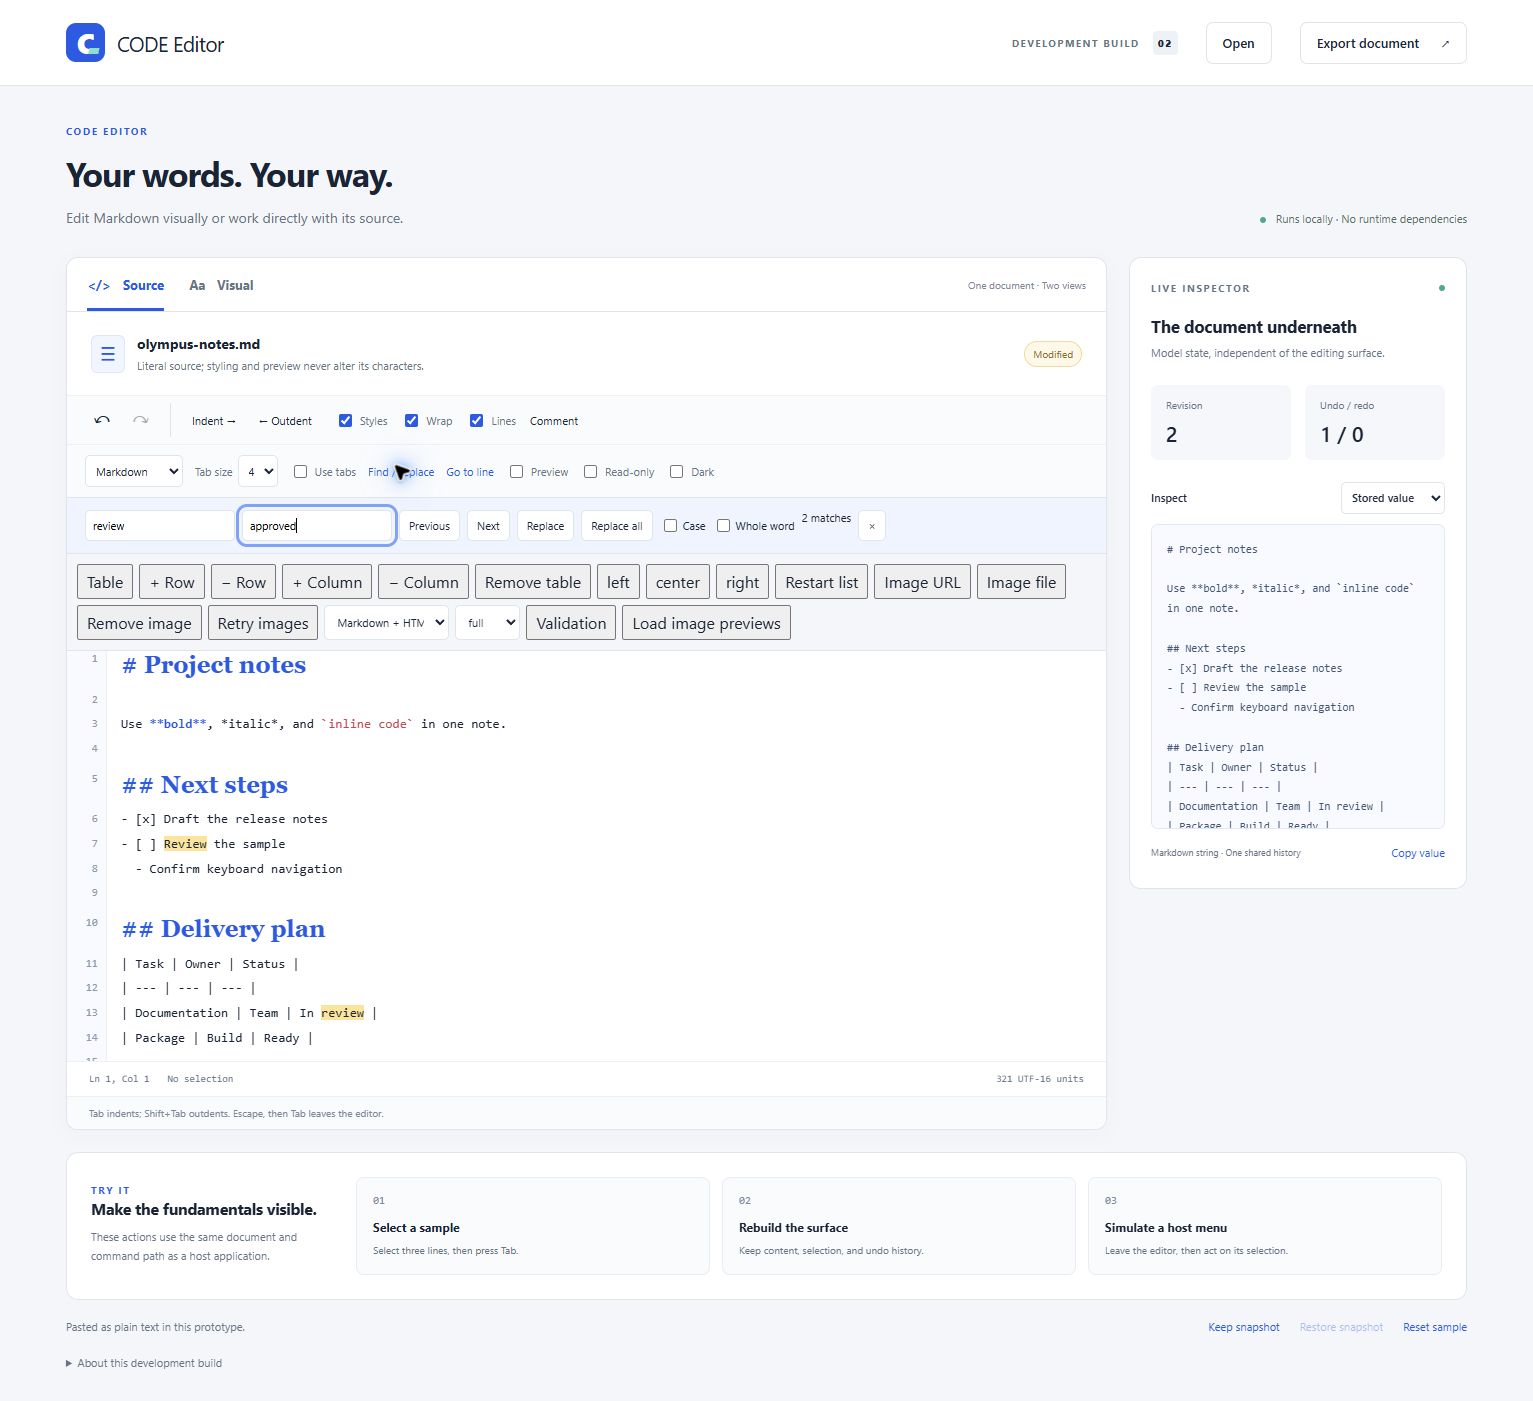Image resolution: width=1533 pixels, height=1401 pixels.
Task: Click the Indent toolbar button
Action: (214, 421)
